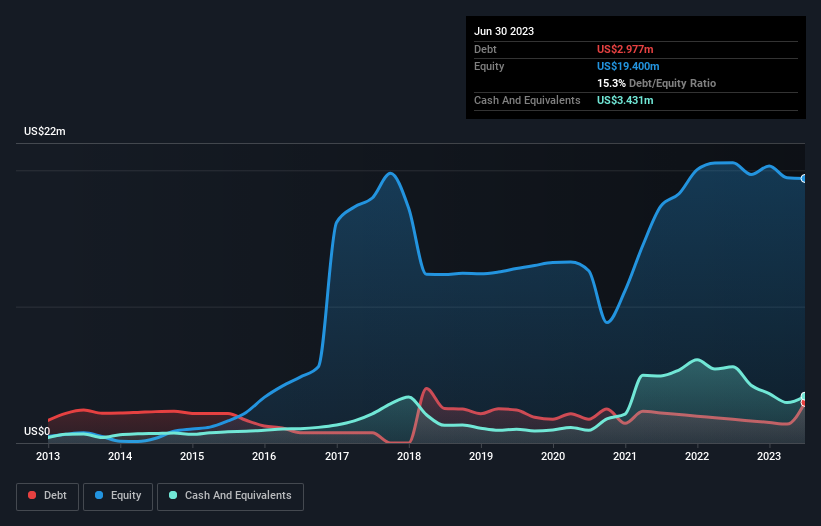
Task: Click the US$2.977m debt value
Action: click(625, 49)
